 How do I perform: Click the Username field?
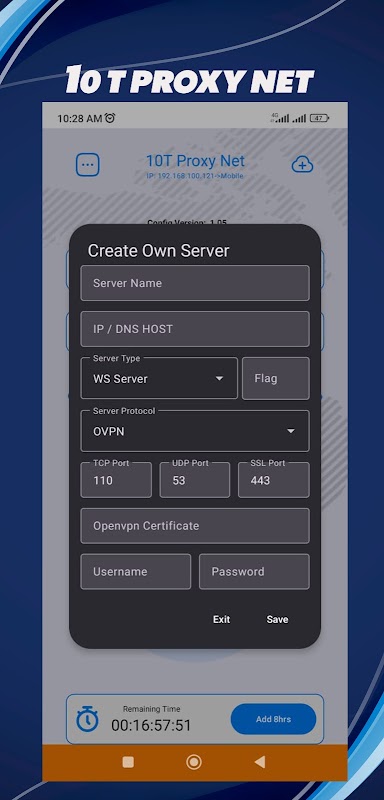point(136,571)
